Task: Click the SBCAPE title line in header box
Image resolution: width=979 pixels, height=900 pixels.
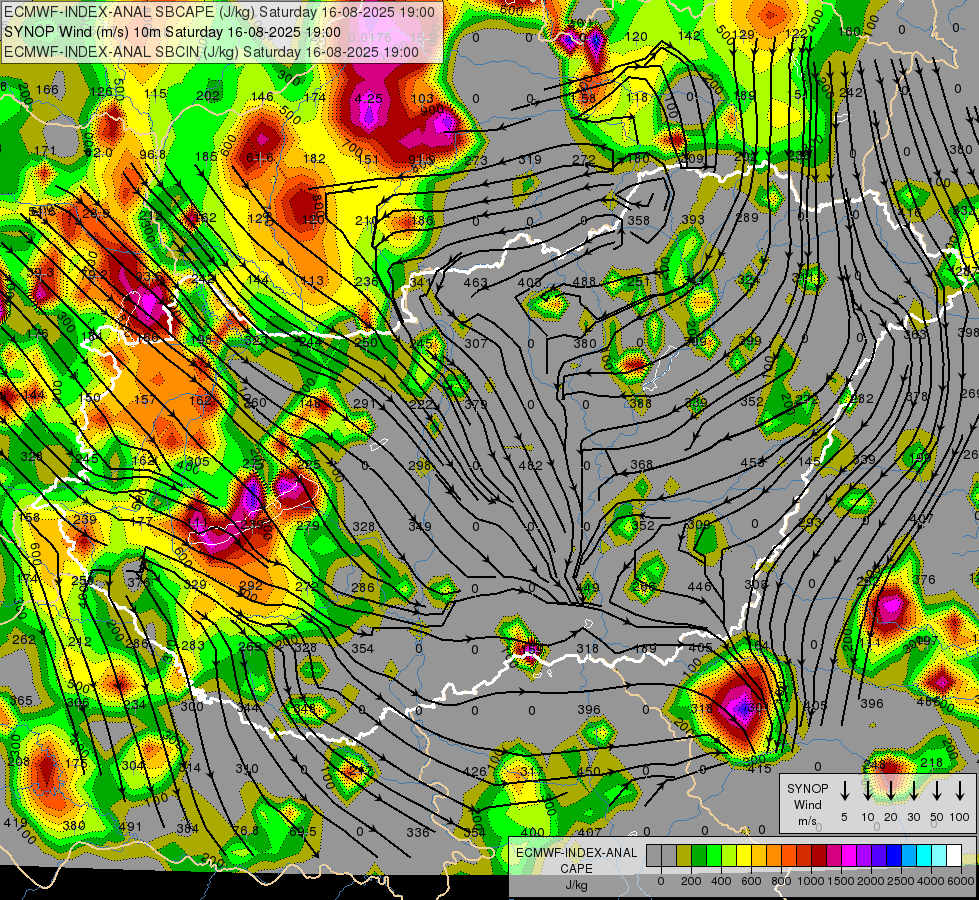Action: [x=219, y=12]
